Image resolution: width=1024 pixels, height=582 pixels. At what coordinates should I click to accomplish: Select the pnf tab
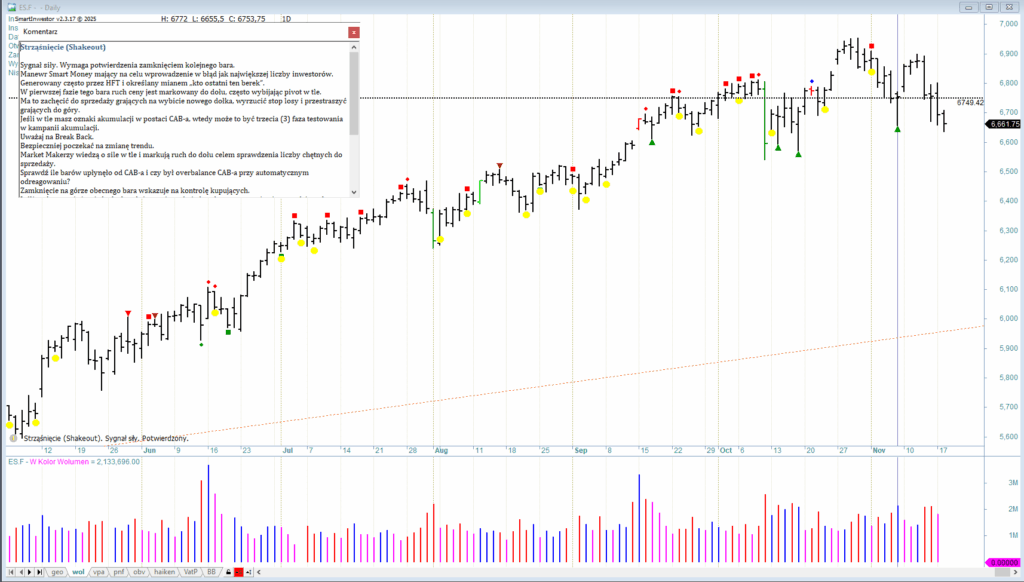click(x=119, y=572)
